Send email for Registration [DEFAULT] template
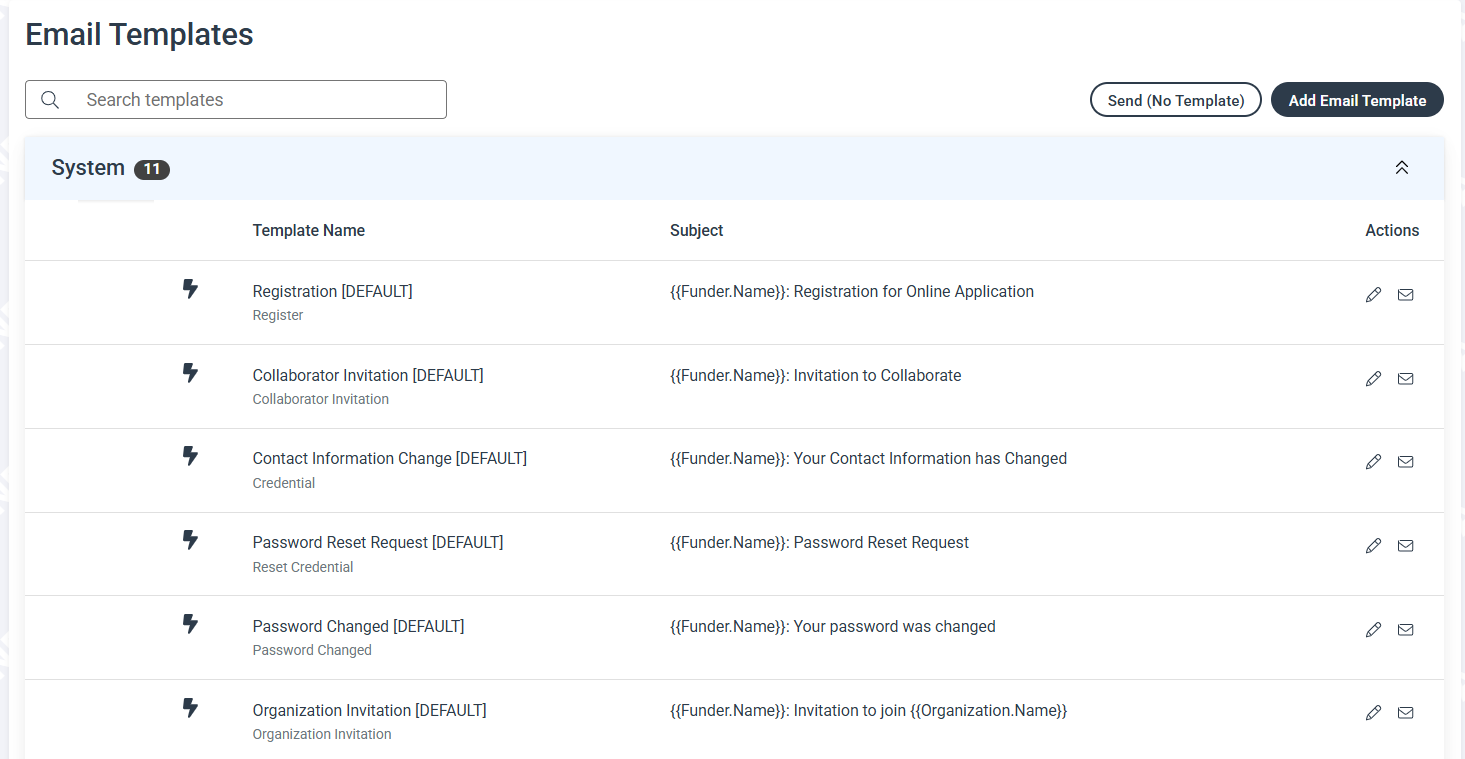 (1405, 294)
